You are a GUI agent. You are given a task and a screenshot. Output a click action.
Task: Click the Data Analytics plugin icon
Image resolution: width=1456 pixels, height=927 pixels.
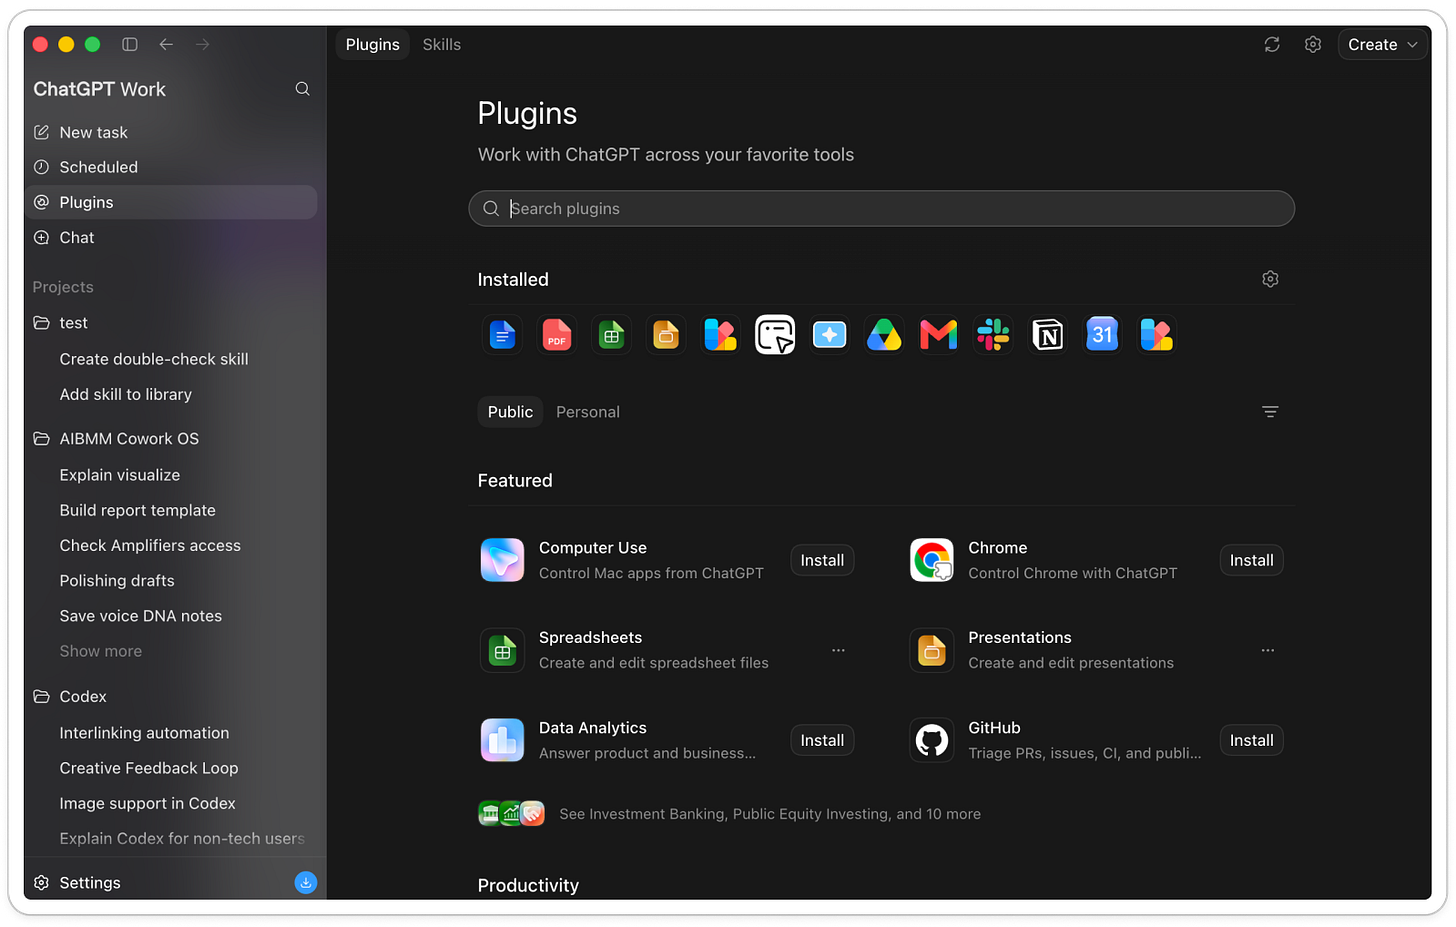[502, 740]
